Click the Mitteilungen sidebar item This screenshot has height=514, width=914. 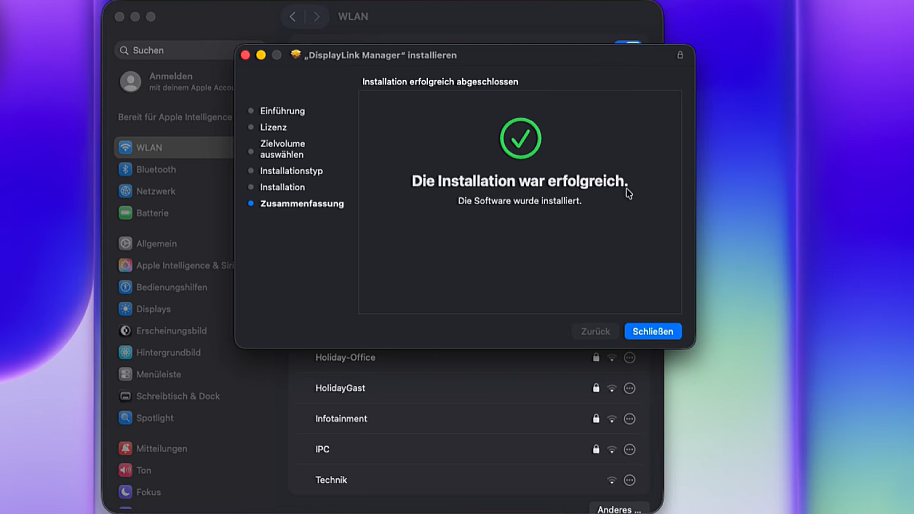click(161, 449)
